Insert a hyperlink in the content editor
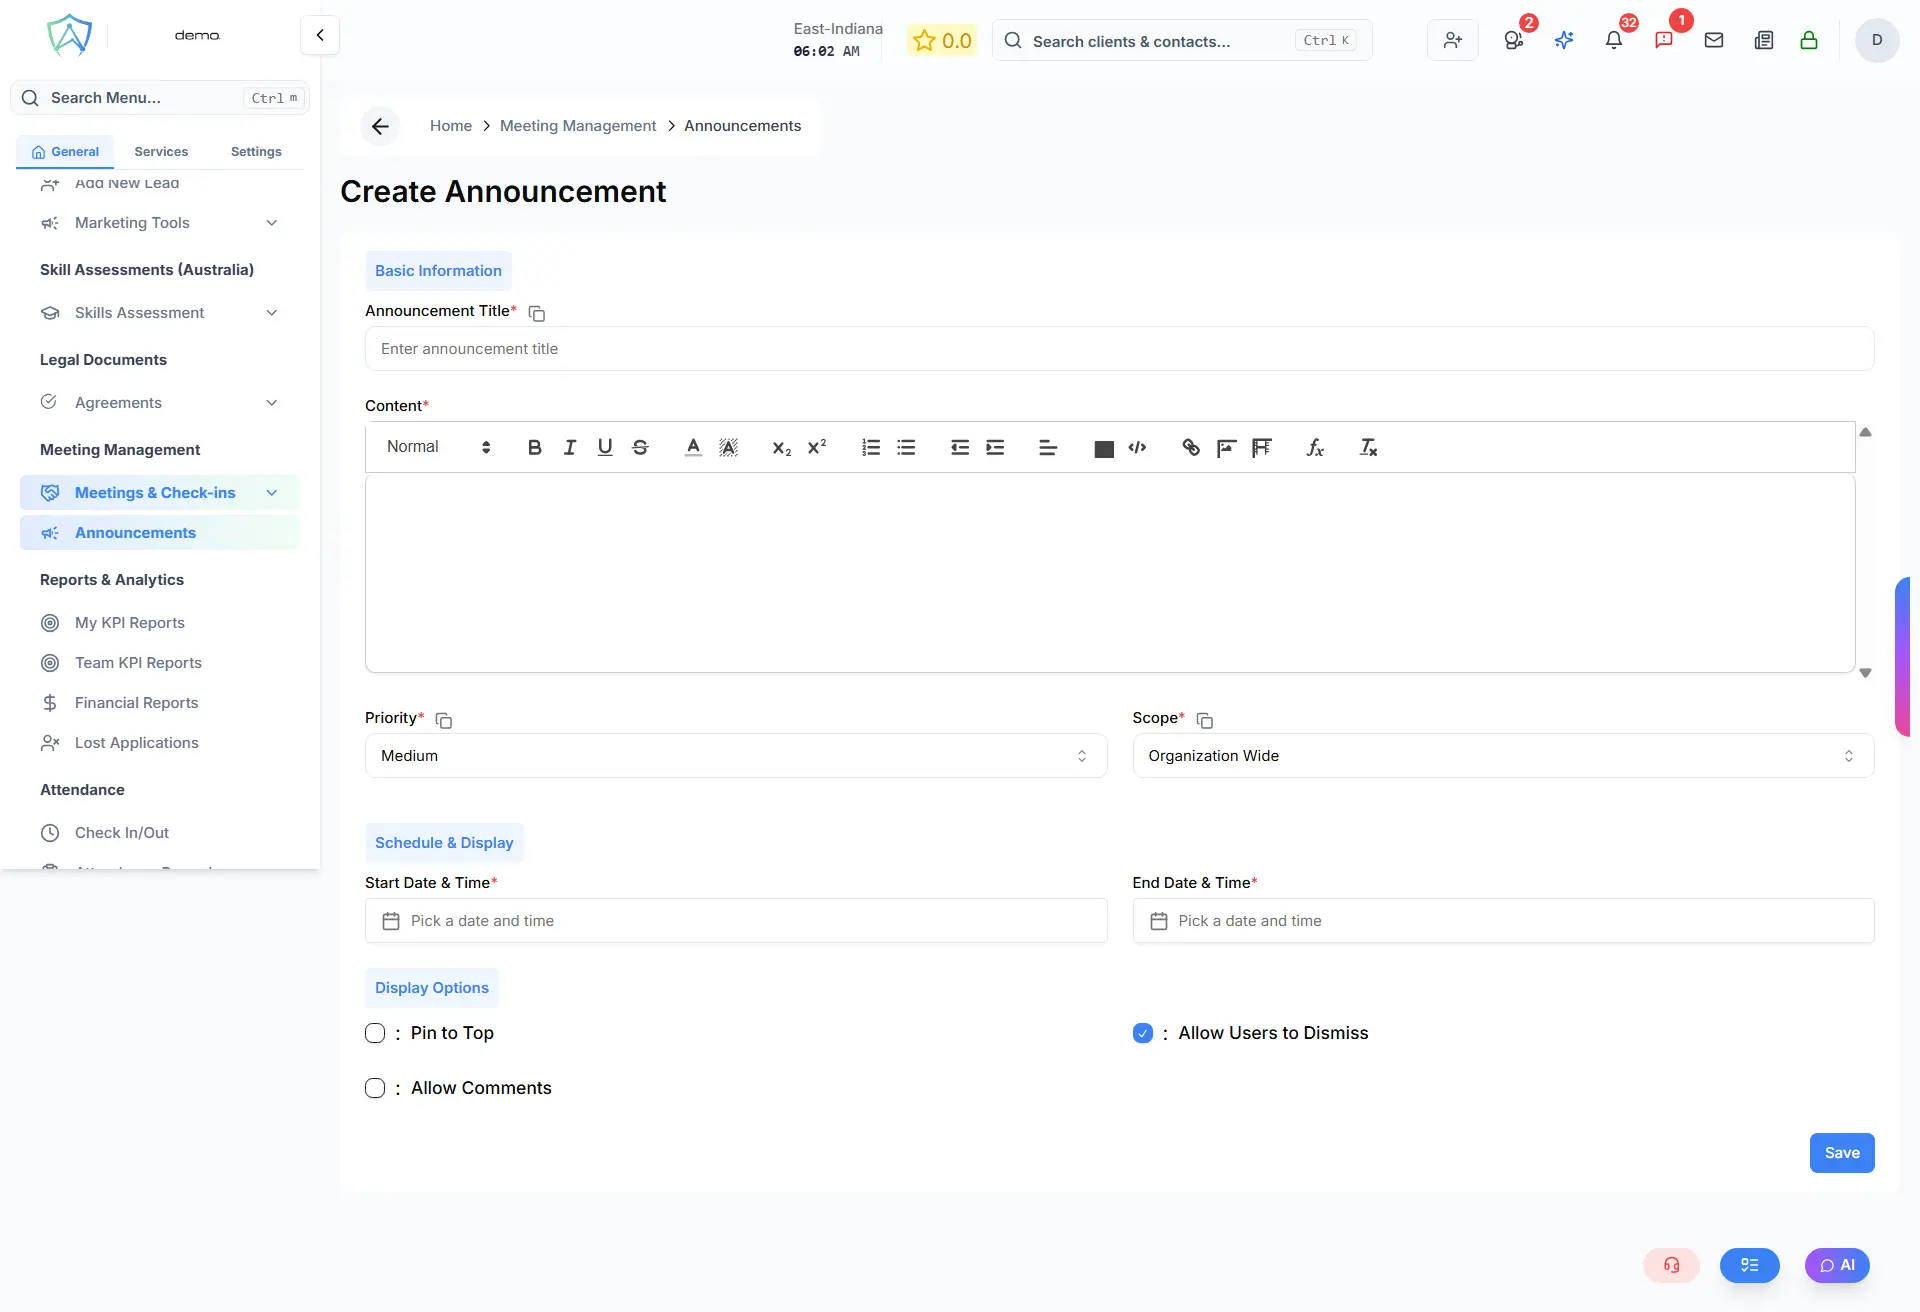Screen dimensions: 1920x1312 click(x=1190, y=447)
